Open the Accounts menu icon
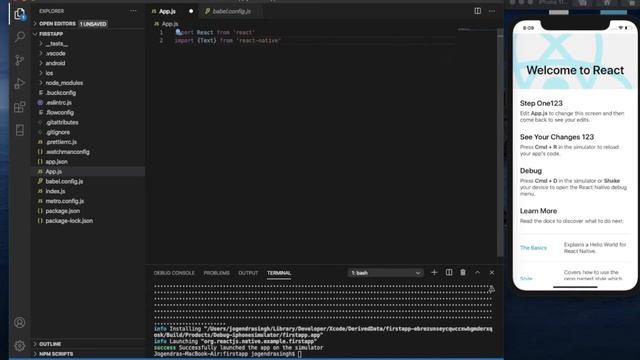Viewport: 640px width, 360px height. [x=20, y=322]
